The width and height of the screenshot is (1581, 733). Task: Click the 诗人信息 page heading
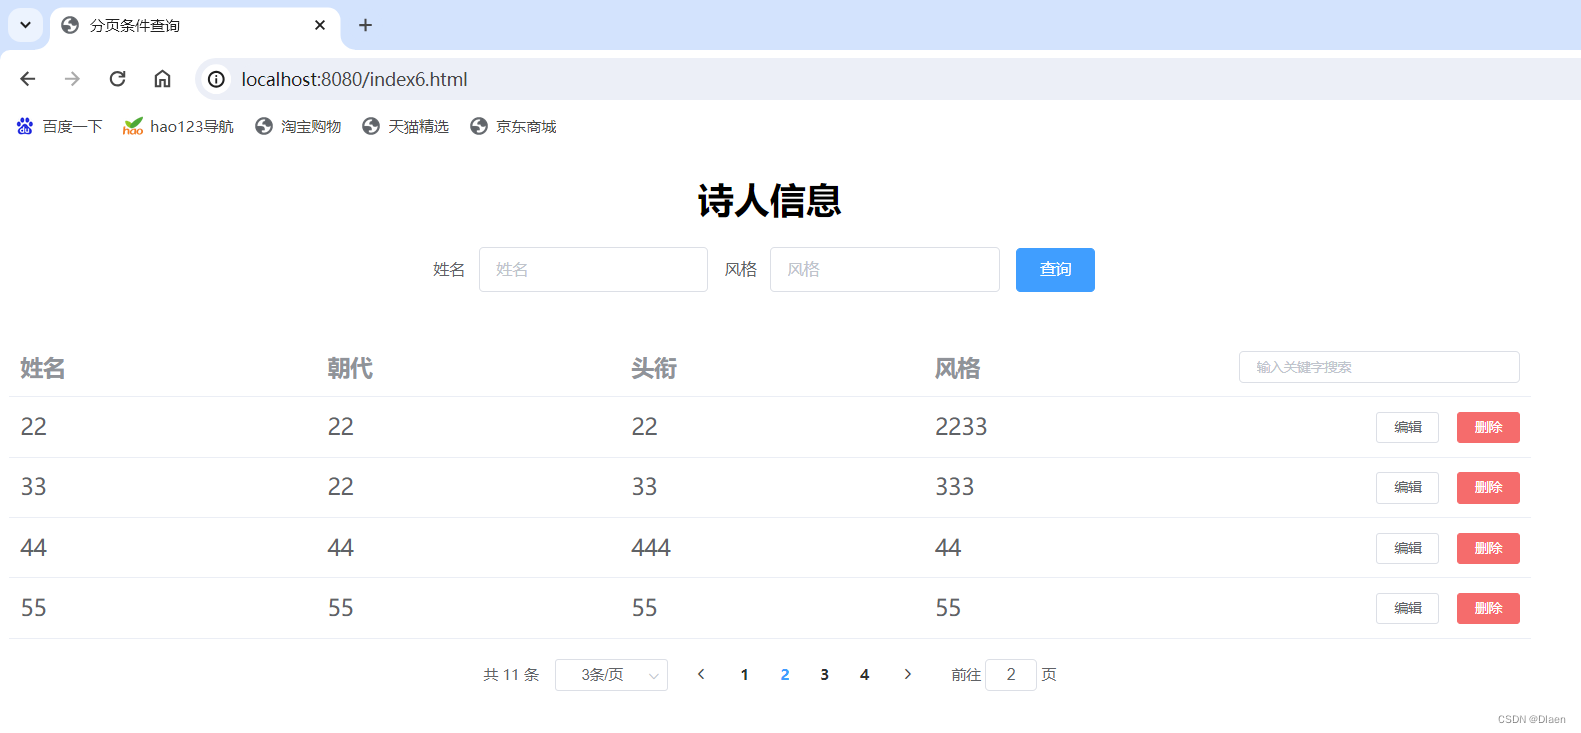click(769, 201)
